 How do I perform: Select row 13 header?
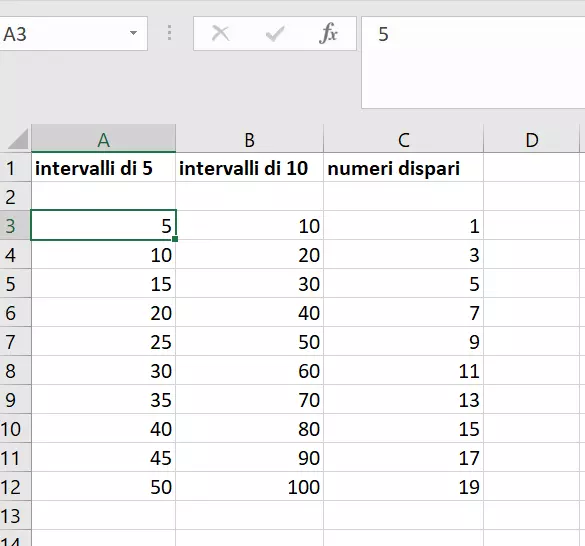tap(15, 515)
